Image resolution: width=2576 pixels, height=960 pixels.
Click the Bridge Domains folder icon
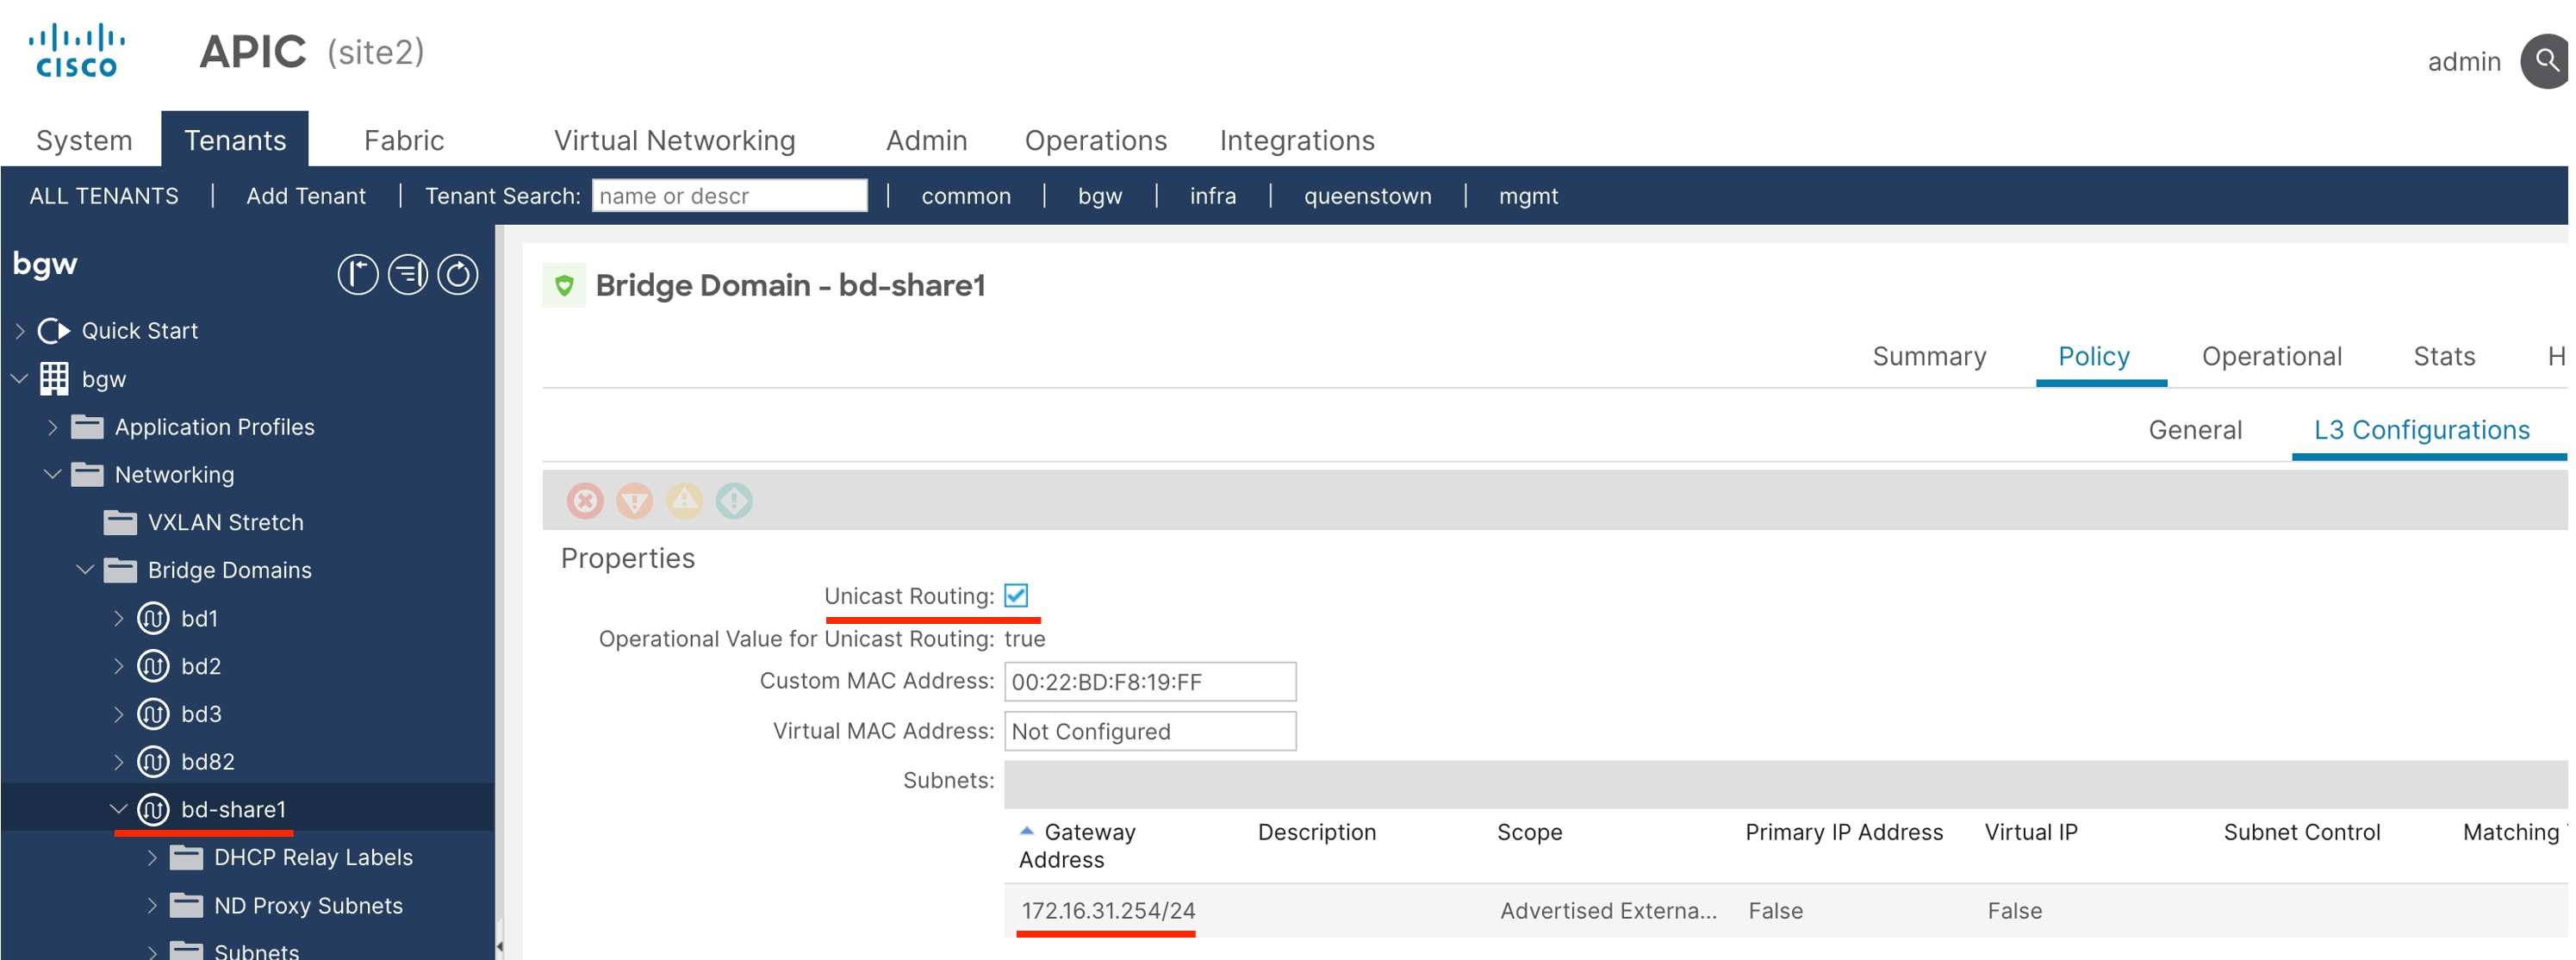click(120, 571)
